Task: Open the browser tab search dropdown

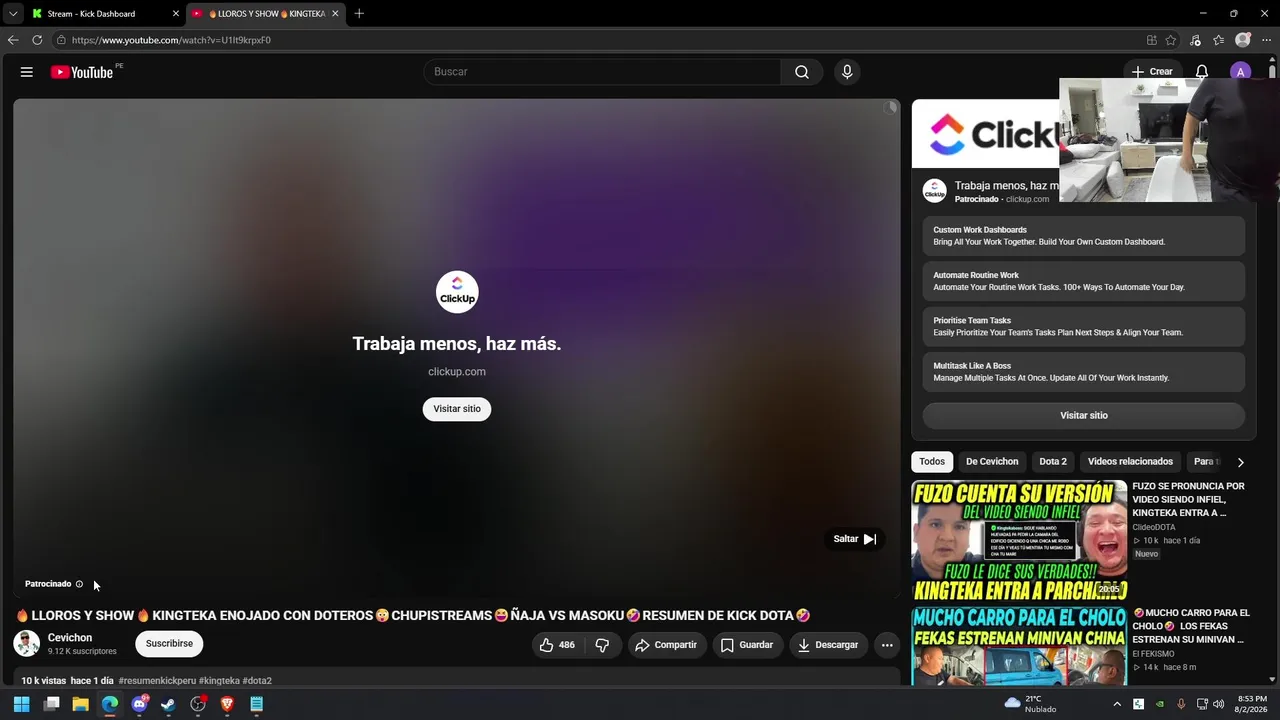Action: click(x=13, y=14)
